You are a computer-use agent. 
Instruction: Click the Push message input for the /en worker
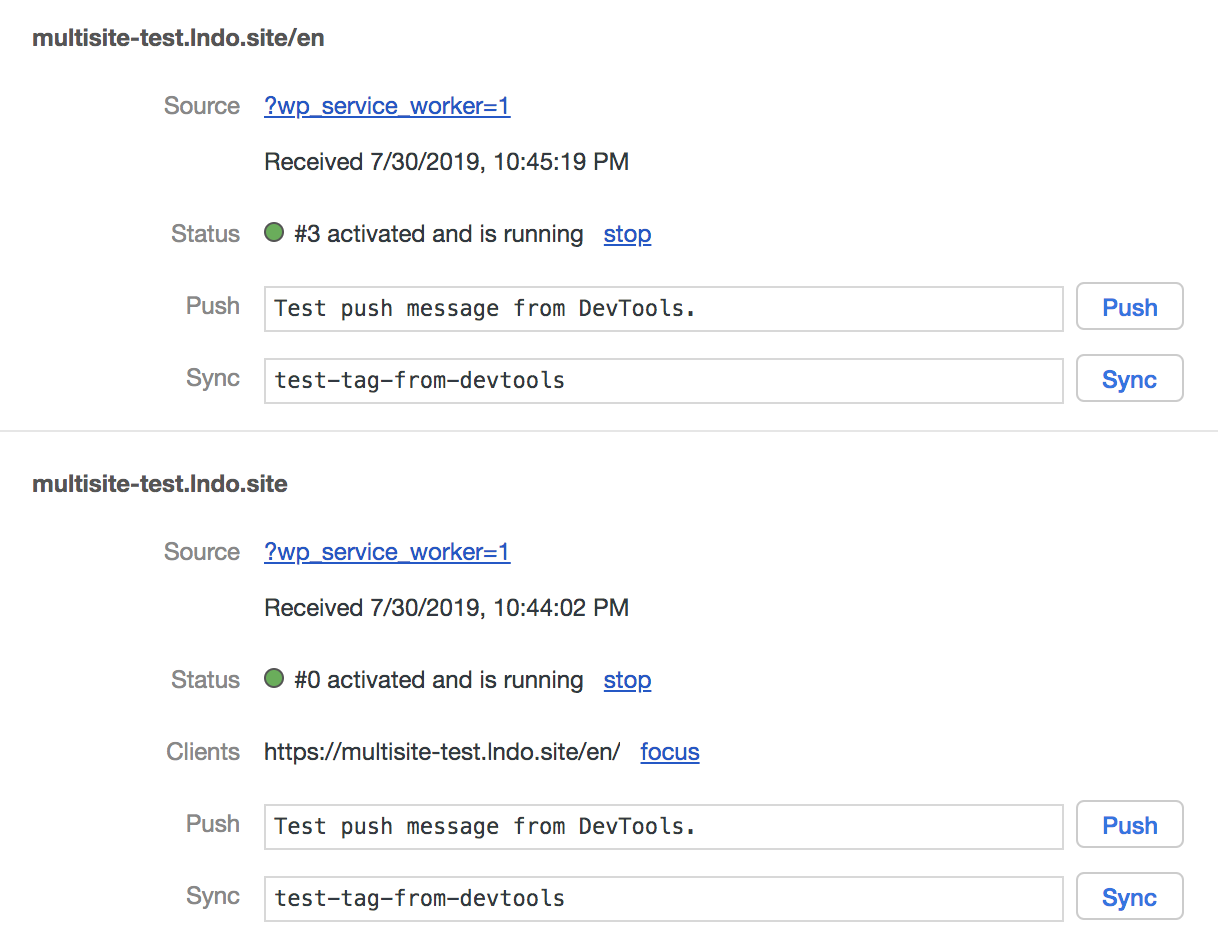click(663, 308)
